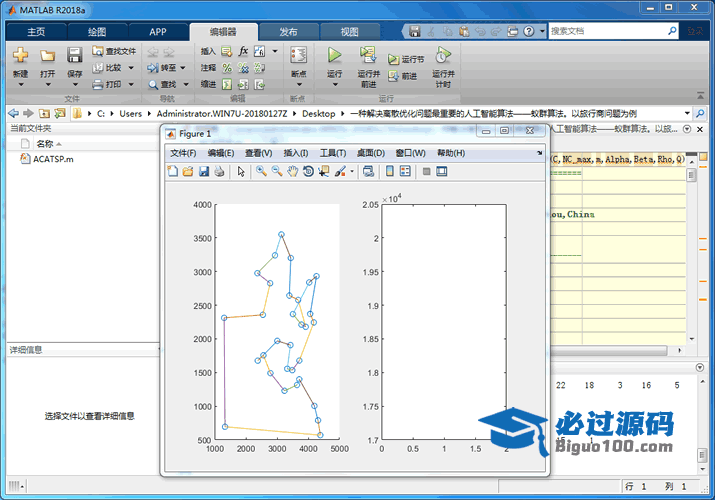Click 查找文件 (Find Files) in ribbon
The height and width of the screenshot is (500, 715).
click(114, 51)
